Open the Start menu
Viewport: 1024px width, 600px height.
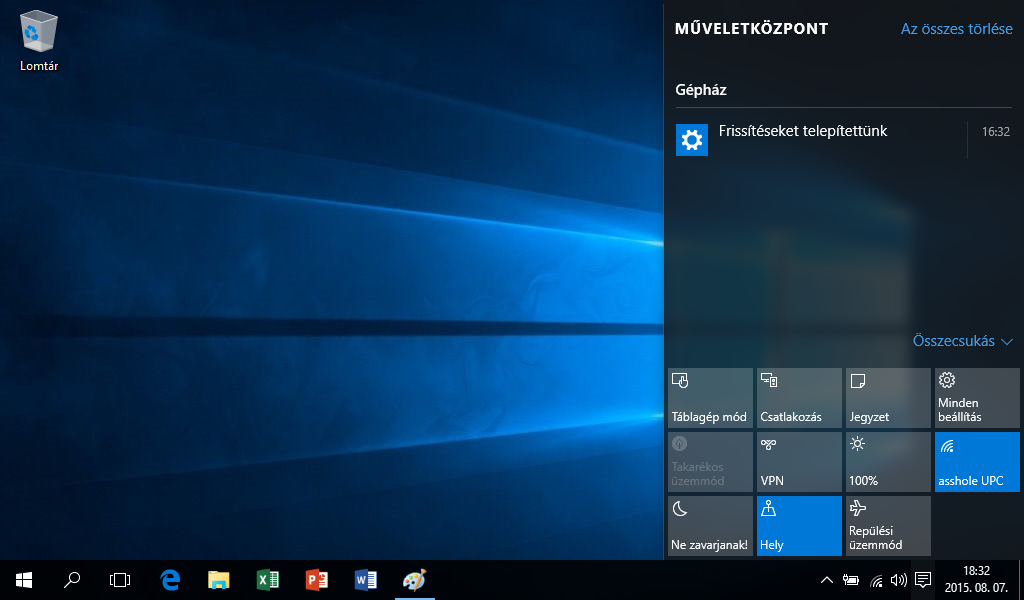click(x=24, y=579)
